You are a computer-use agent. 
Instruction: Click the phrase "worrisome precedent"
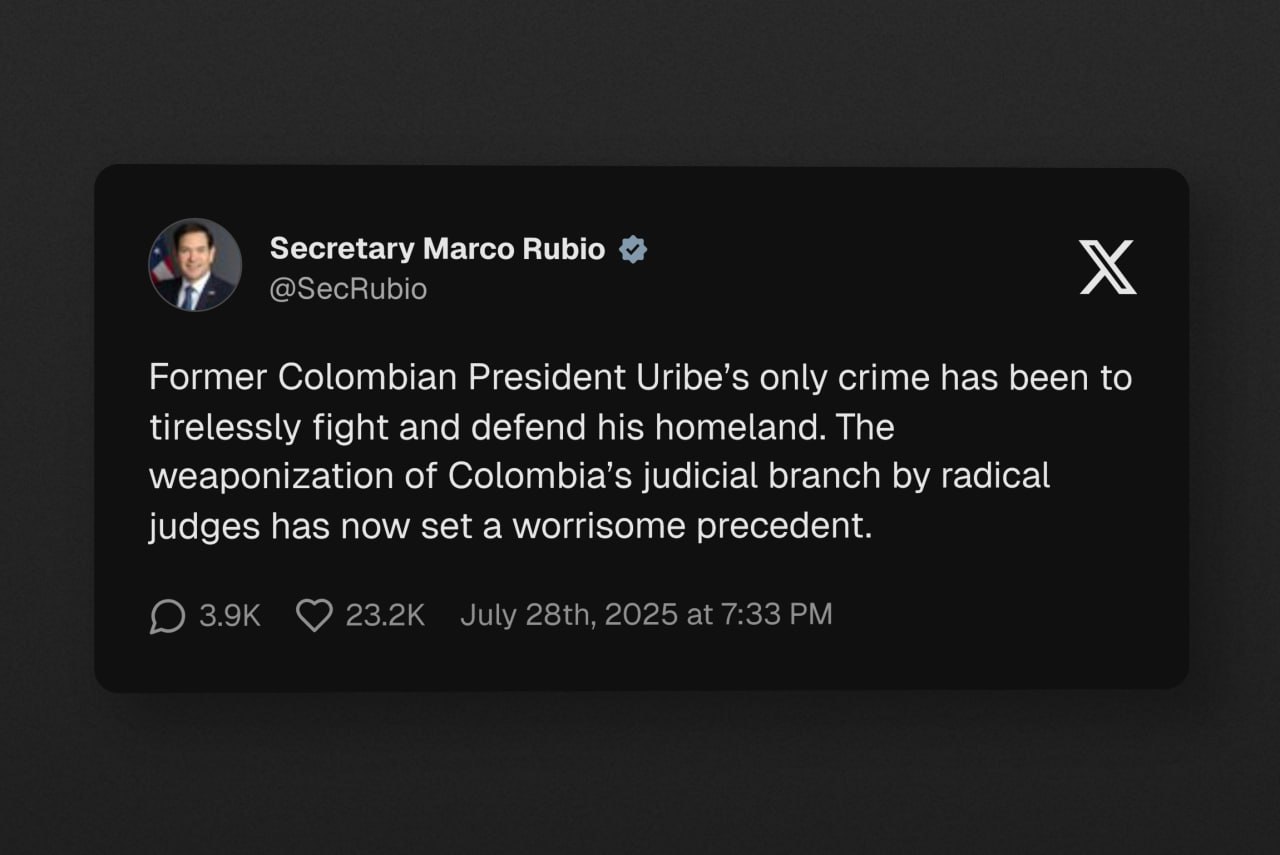point(692,526)
